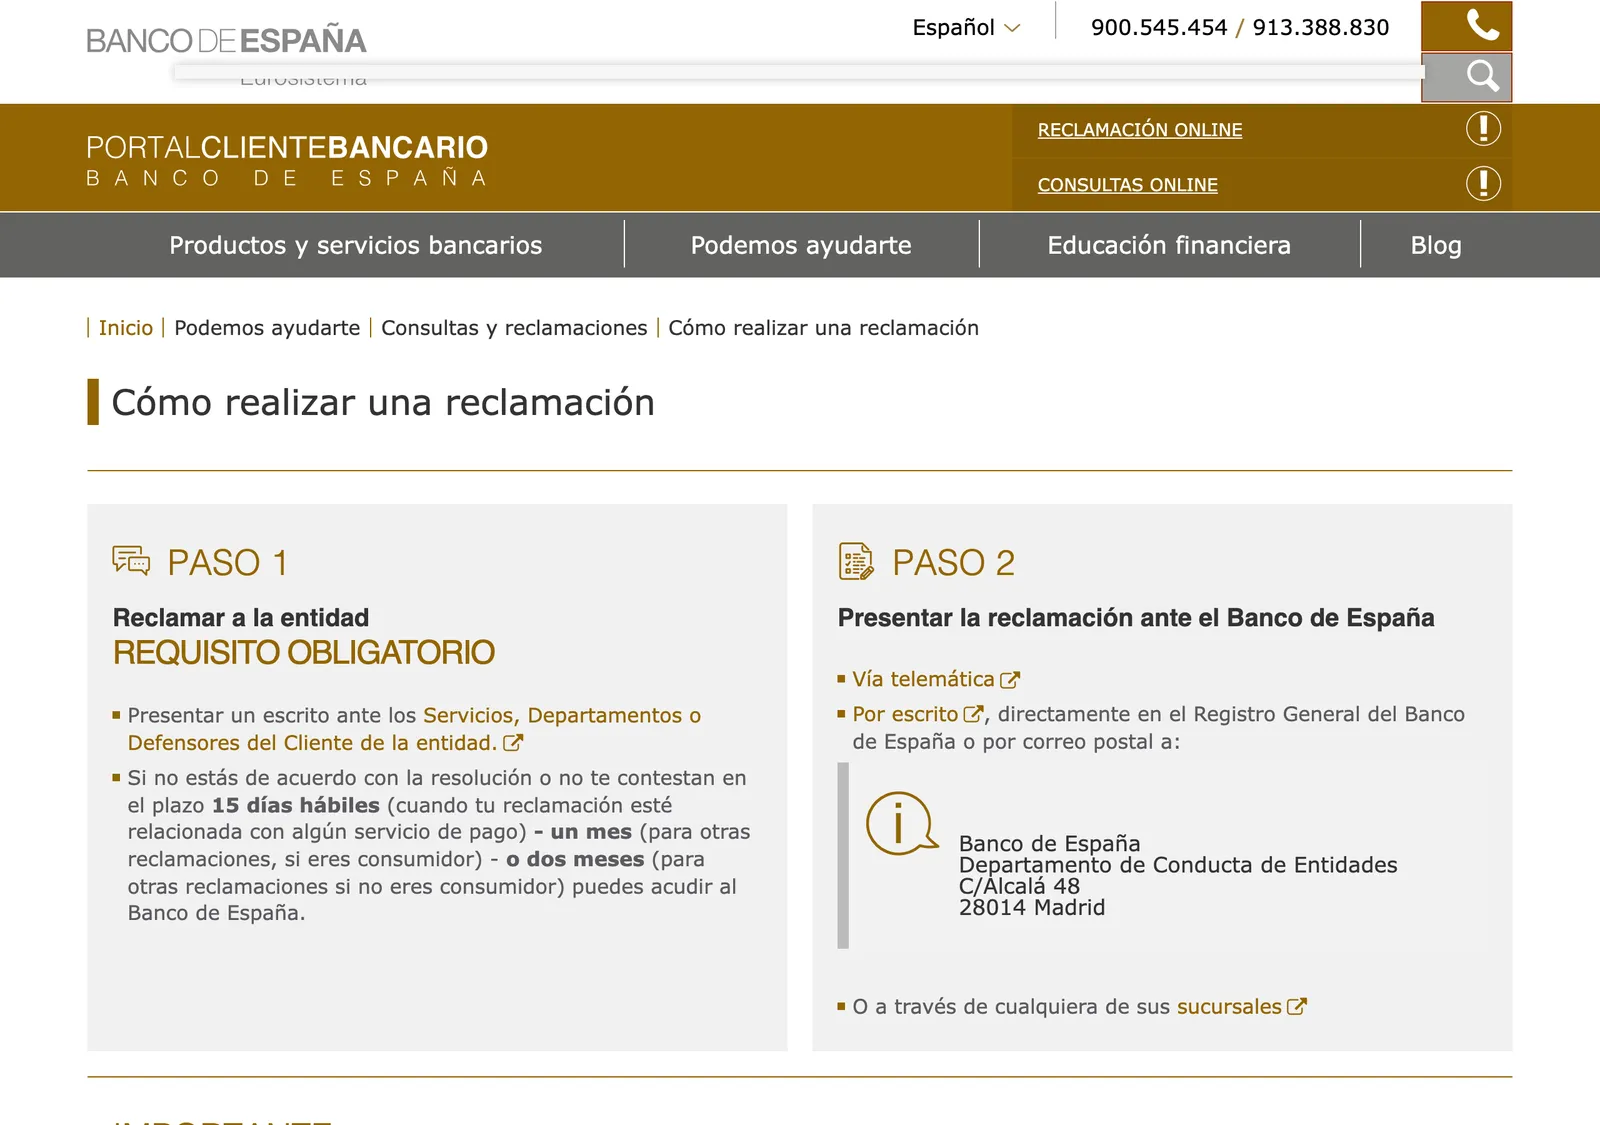Click the text Departamento de Conducta de Entidades
The width and height of the screenshot is (1600, 1125).
point(1178,865)
